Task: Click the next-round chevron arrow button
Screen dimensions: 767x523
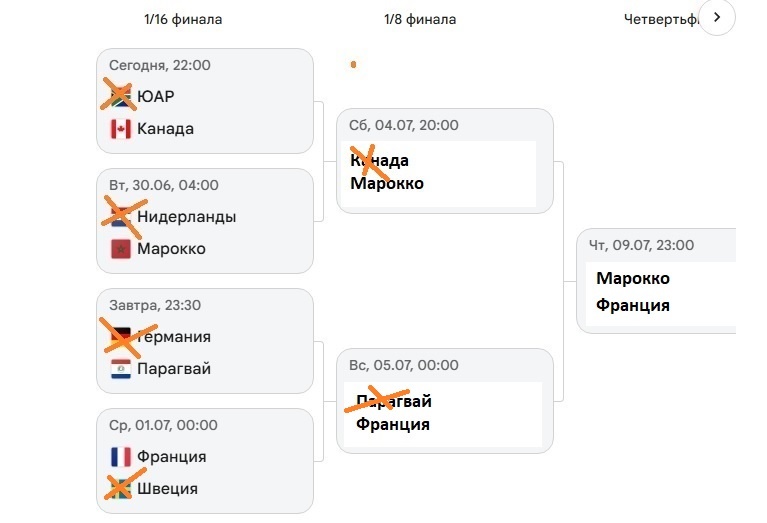Action: [x=717, y=18]
